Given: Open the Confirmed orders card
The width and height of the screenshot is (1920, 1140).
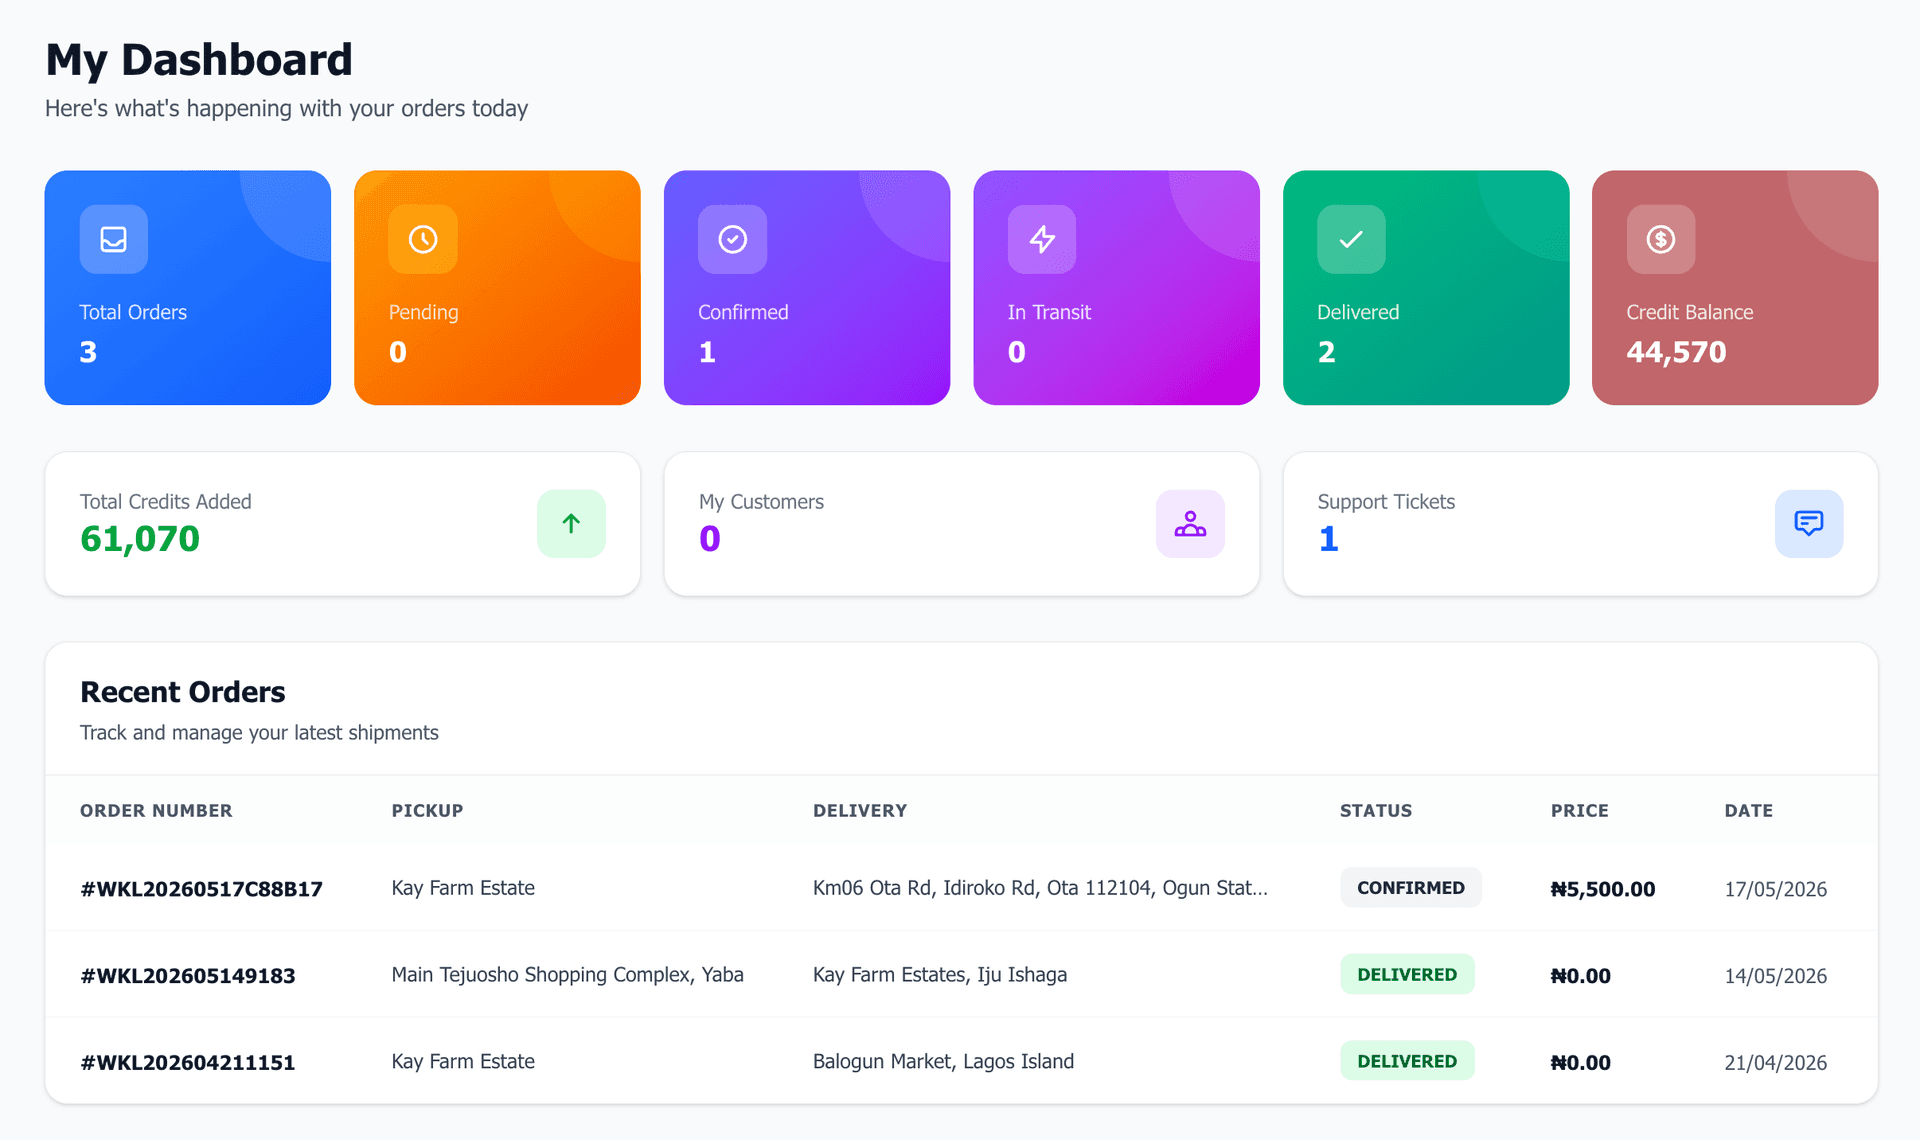Looking at the screenshot, I should coord(807,287).
